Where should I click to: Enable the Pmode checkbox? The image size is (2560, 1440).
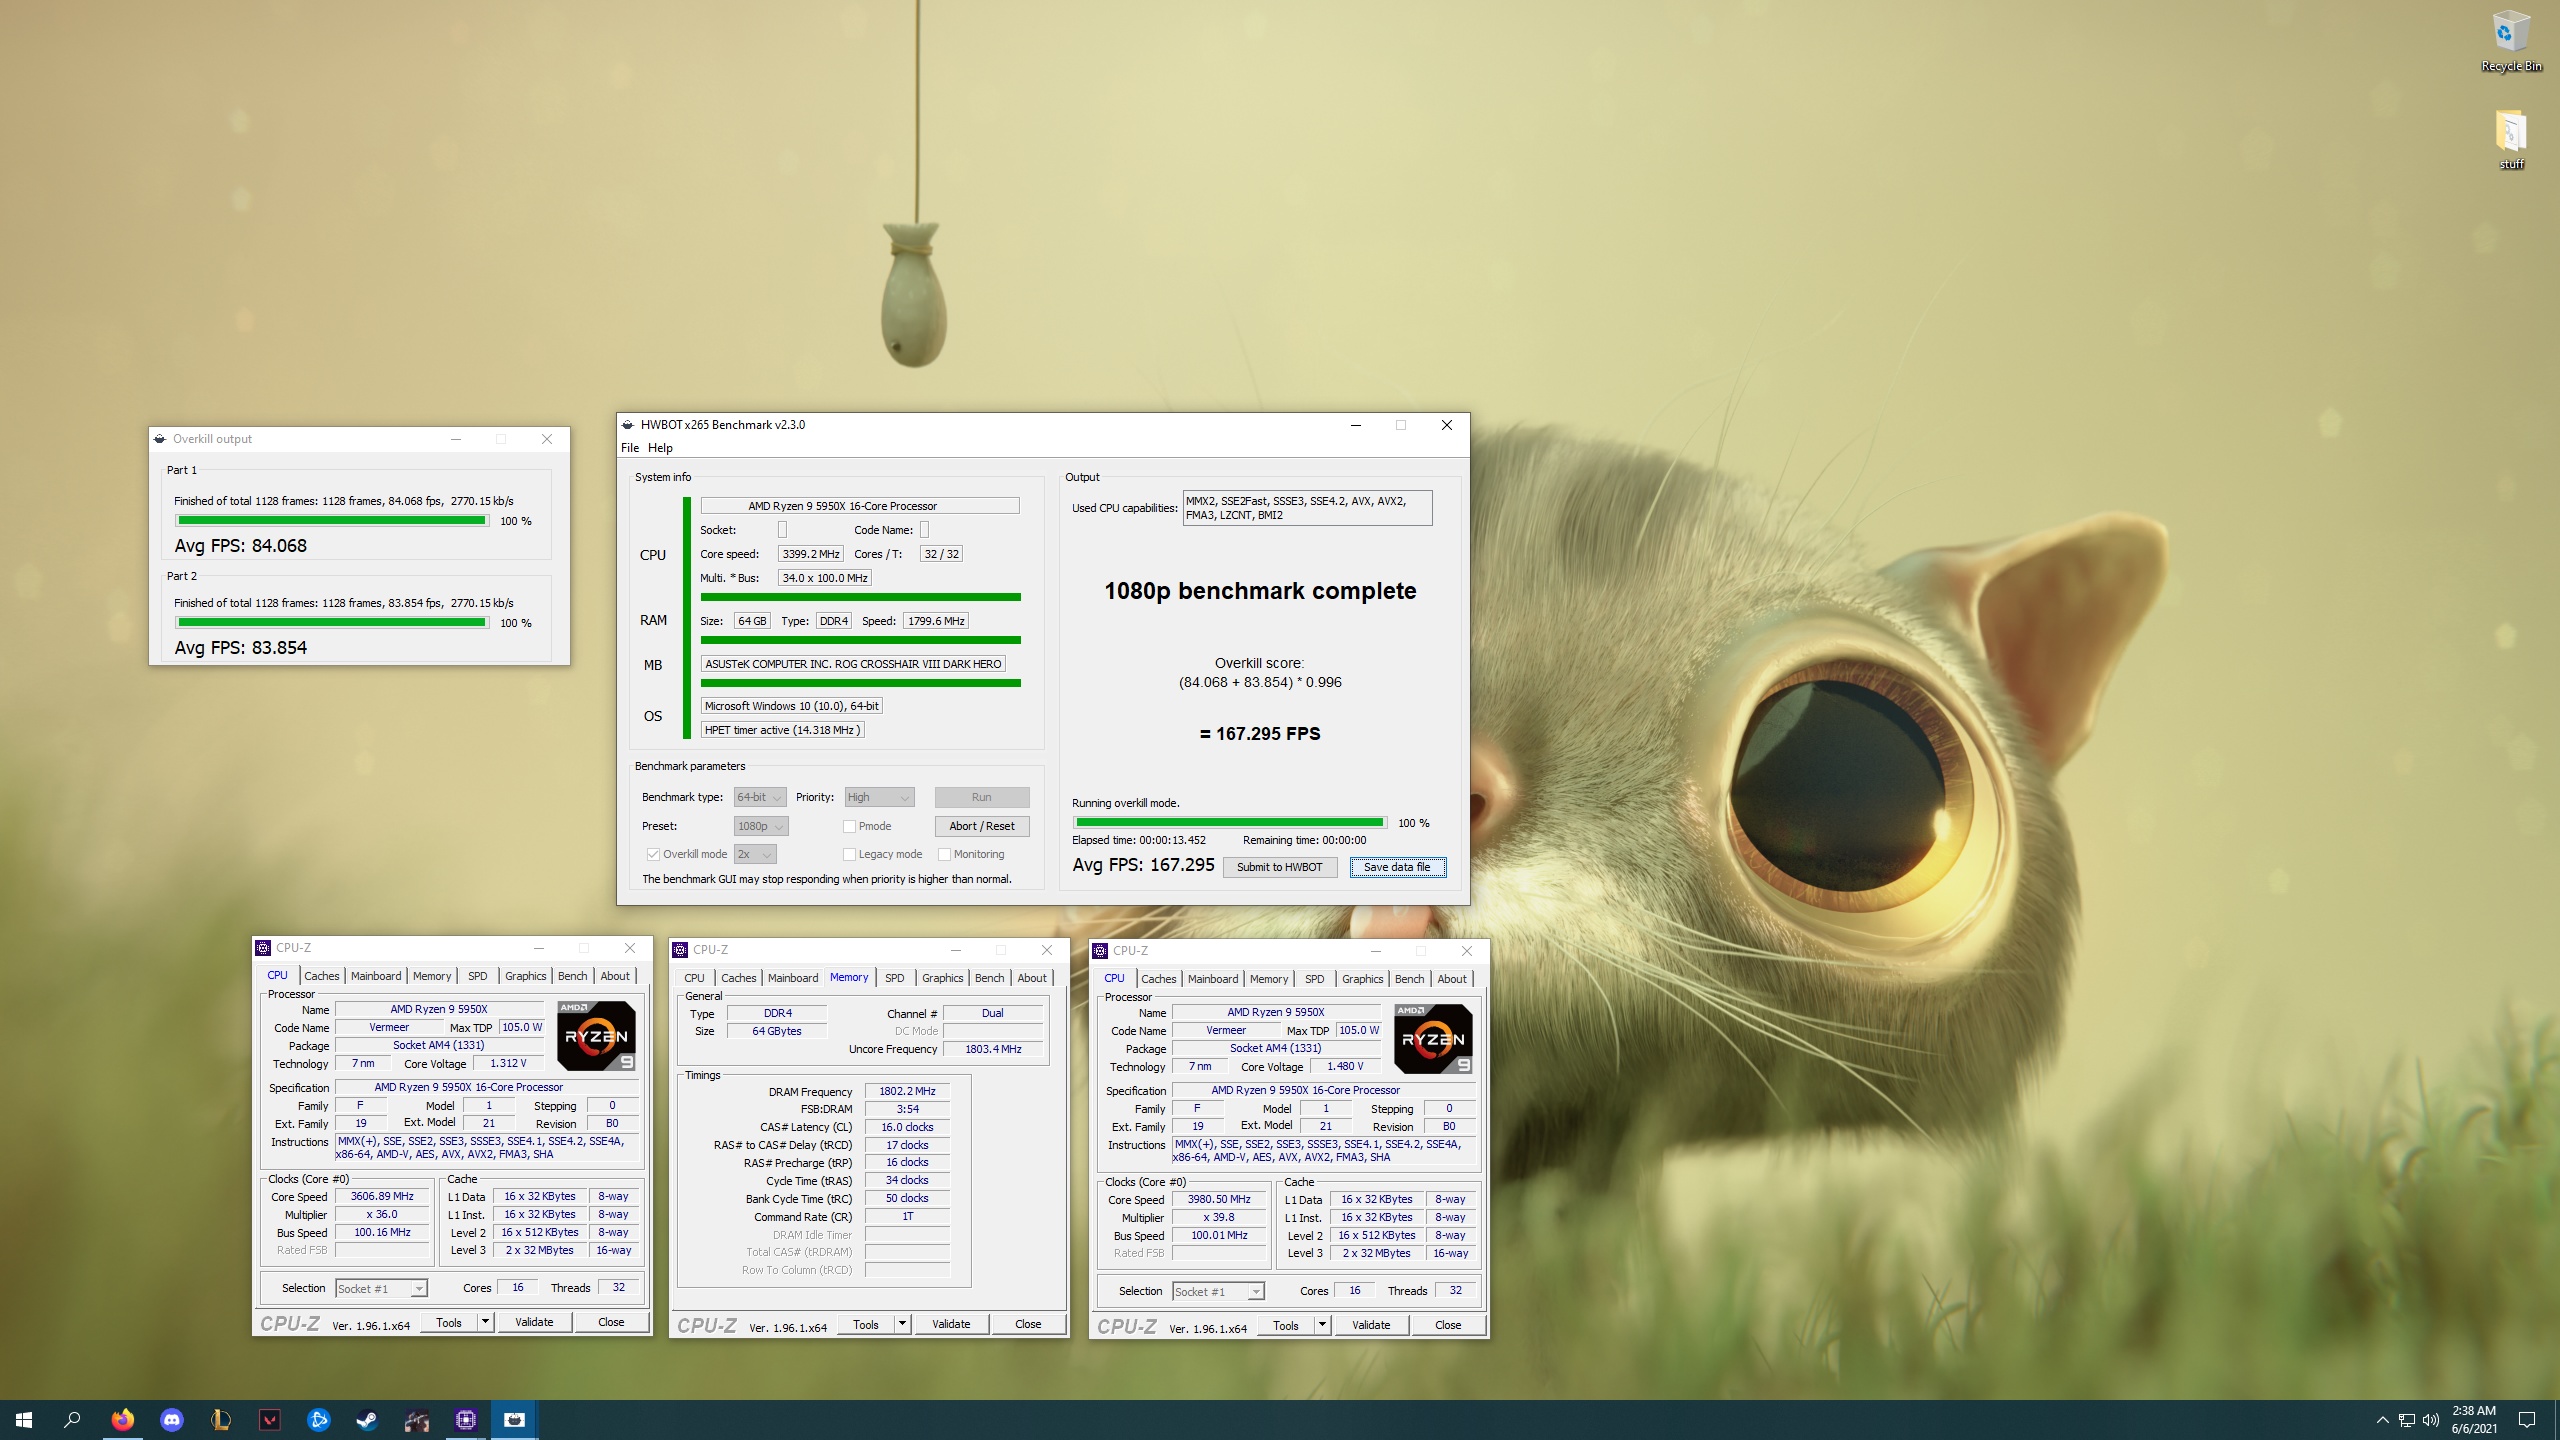coord(849,826)
